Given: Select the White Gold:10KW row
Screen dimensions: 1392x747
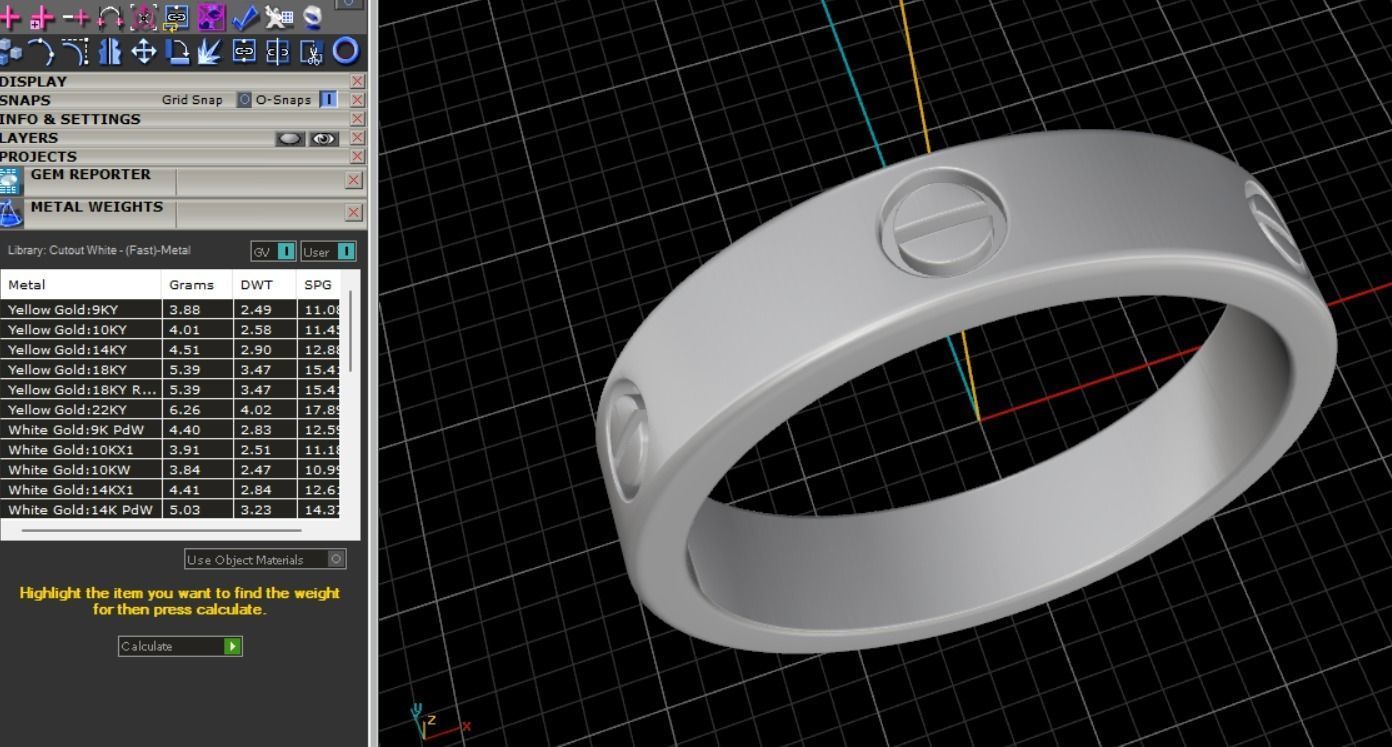Looking at the screenshot, I should 171,470.
